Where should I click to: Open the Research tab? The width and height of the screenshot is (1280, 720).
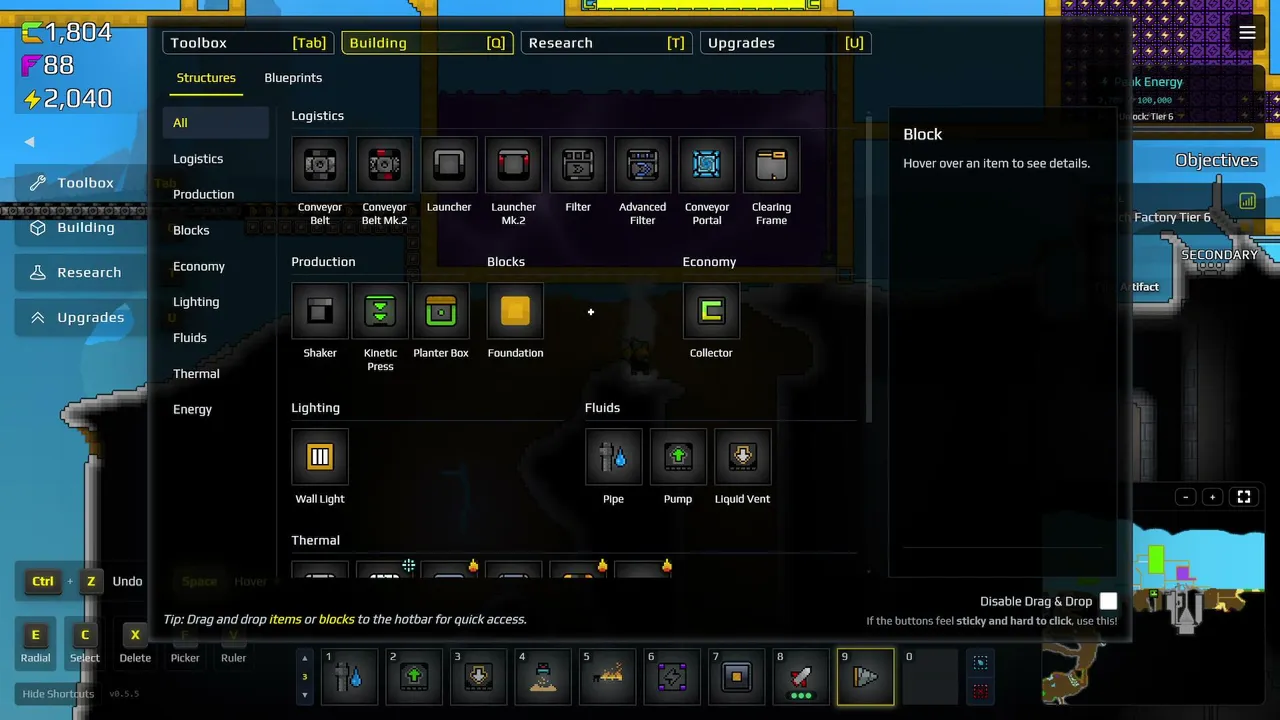tap(606, 43)
